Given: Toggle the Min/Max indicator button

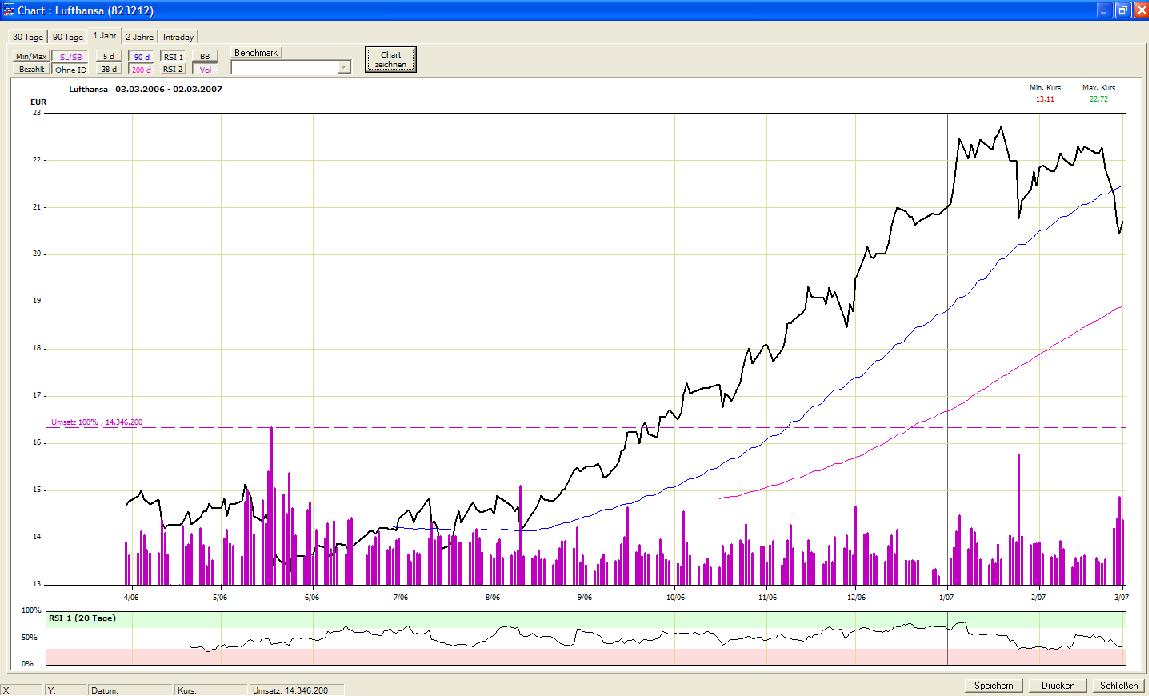Looking at the screenshot, I should coord(32,56).
